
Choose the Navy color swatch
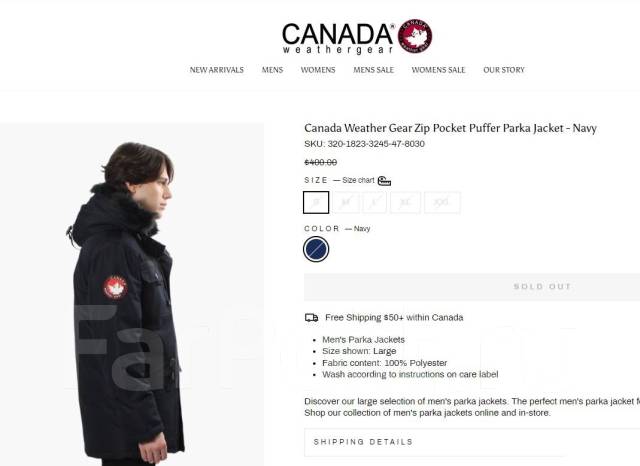pos(316,249)
